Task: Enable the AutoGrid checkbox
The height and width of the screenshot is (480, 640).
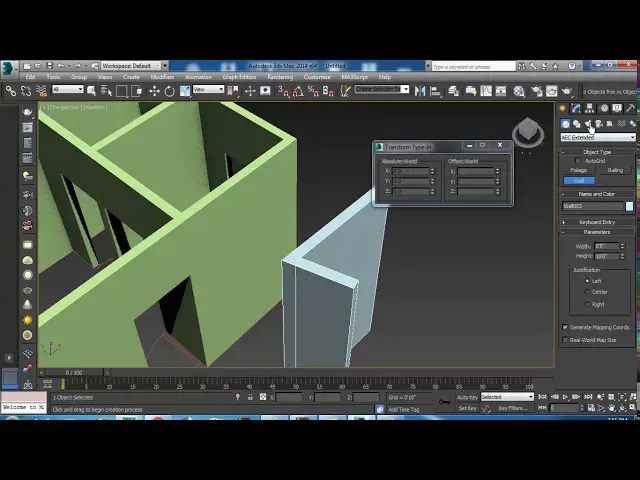Action: point(579,161)
